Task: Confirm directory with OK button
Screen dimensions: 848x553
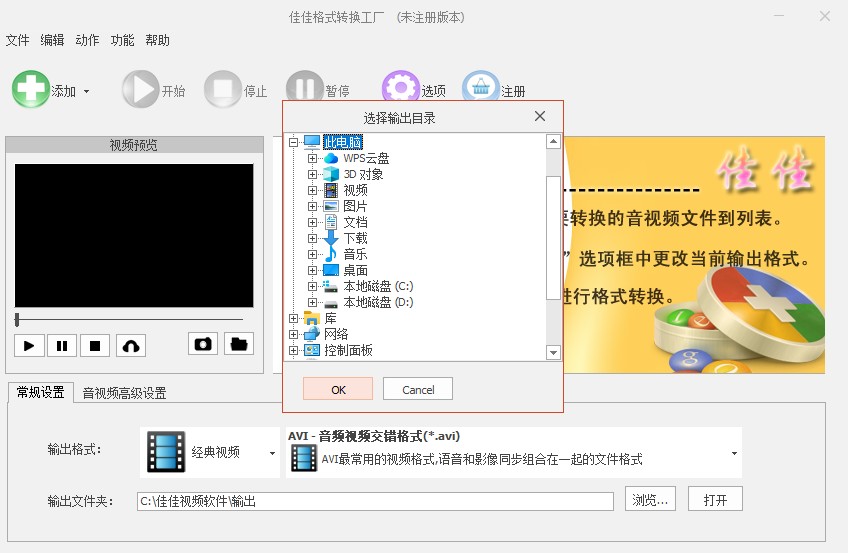Action: (x=338, y=389)
